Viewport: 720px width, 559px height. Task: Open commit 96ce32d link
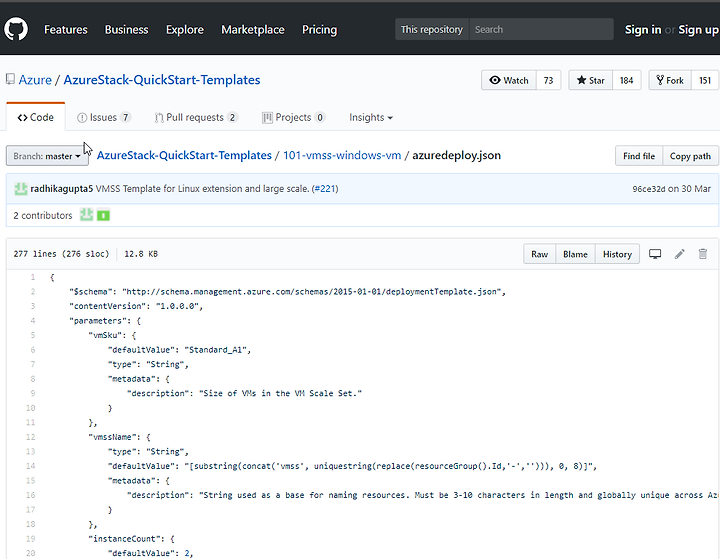[649, 189]
